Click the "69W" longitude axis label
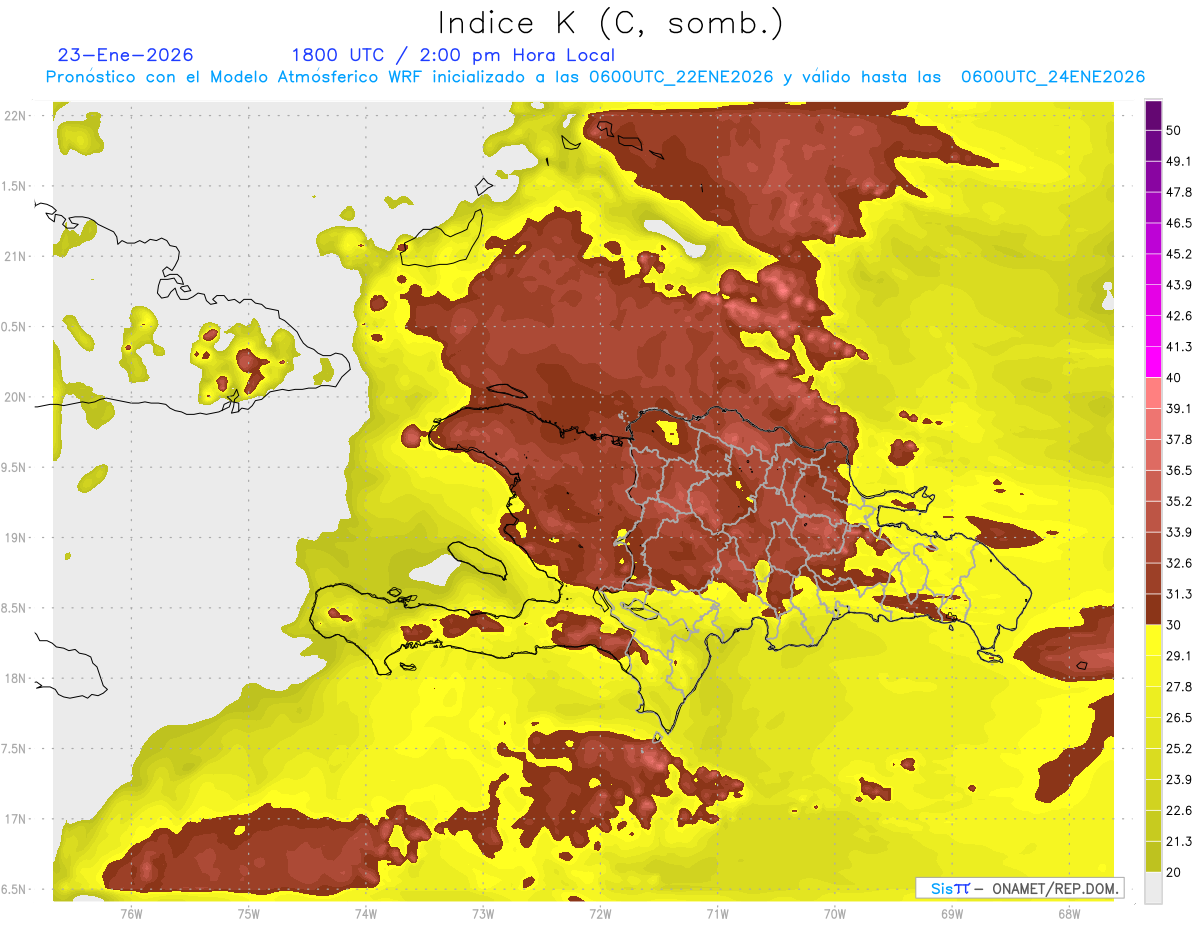The height and width of the screenshot is (927, 1200). [x=952, y=914]
